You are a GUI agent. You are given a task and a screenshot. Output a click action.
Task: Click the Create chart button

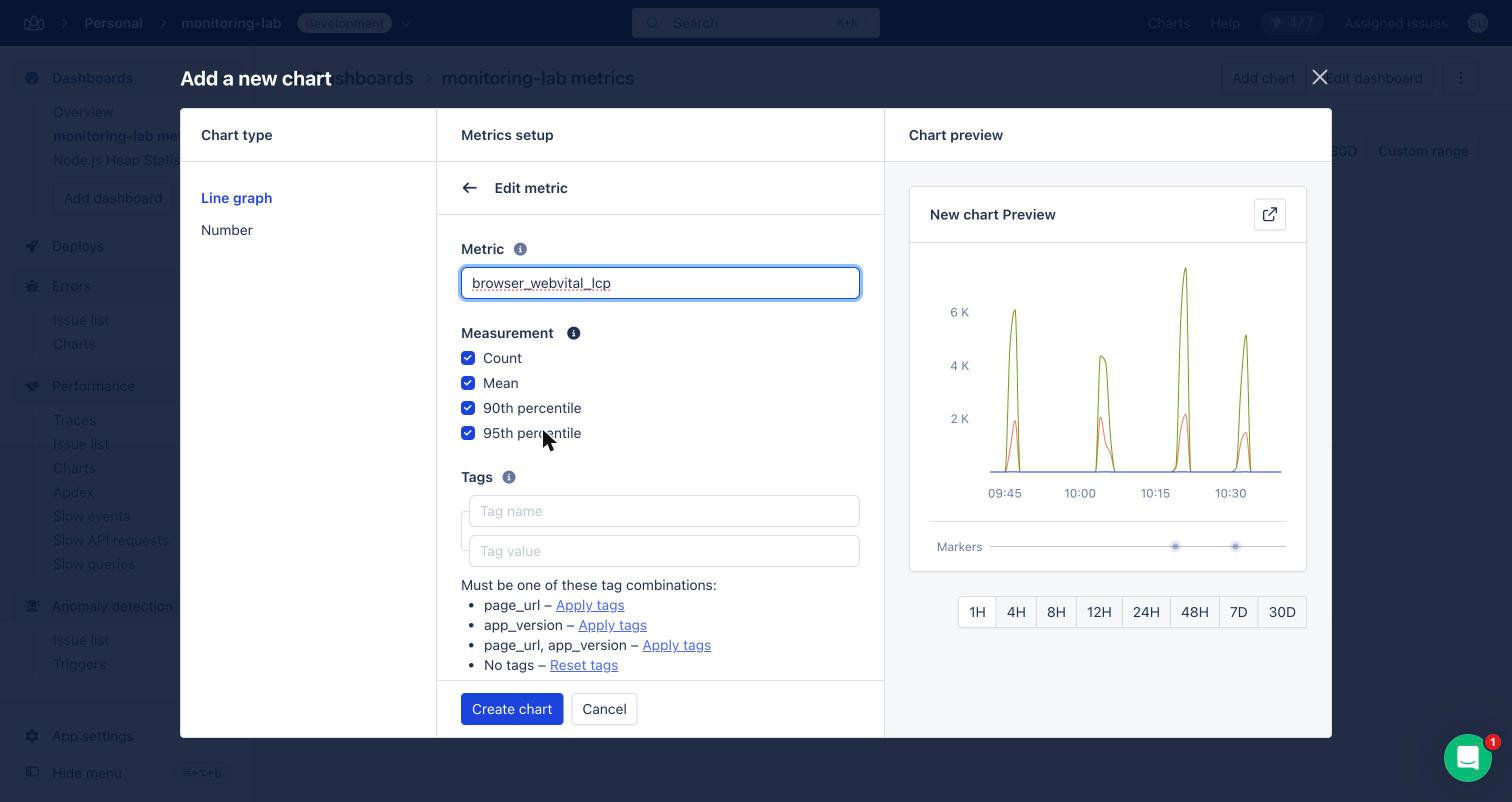(x=512, y=709)
